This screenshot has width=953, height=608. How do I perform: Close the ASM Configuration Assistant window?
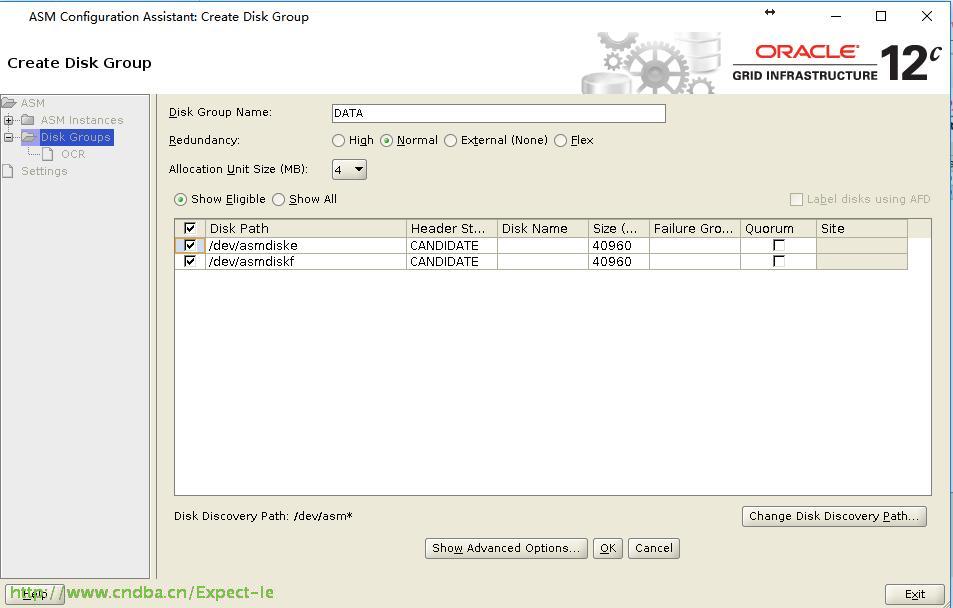click(x=927, y=16)
